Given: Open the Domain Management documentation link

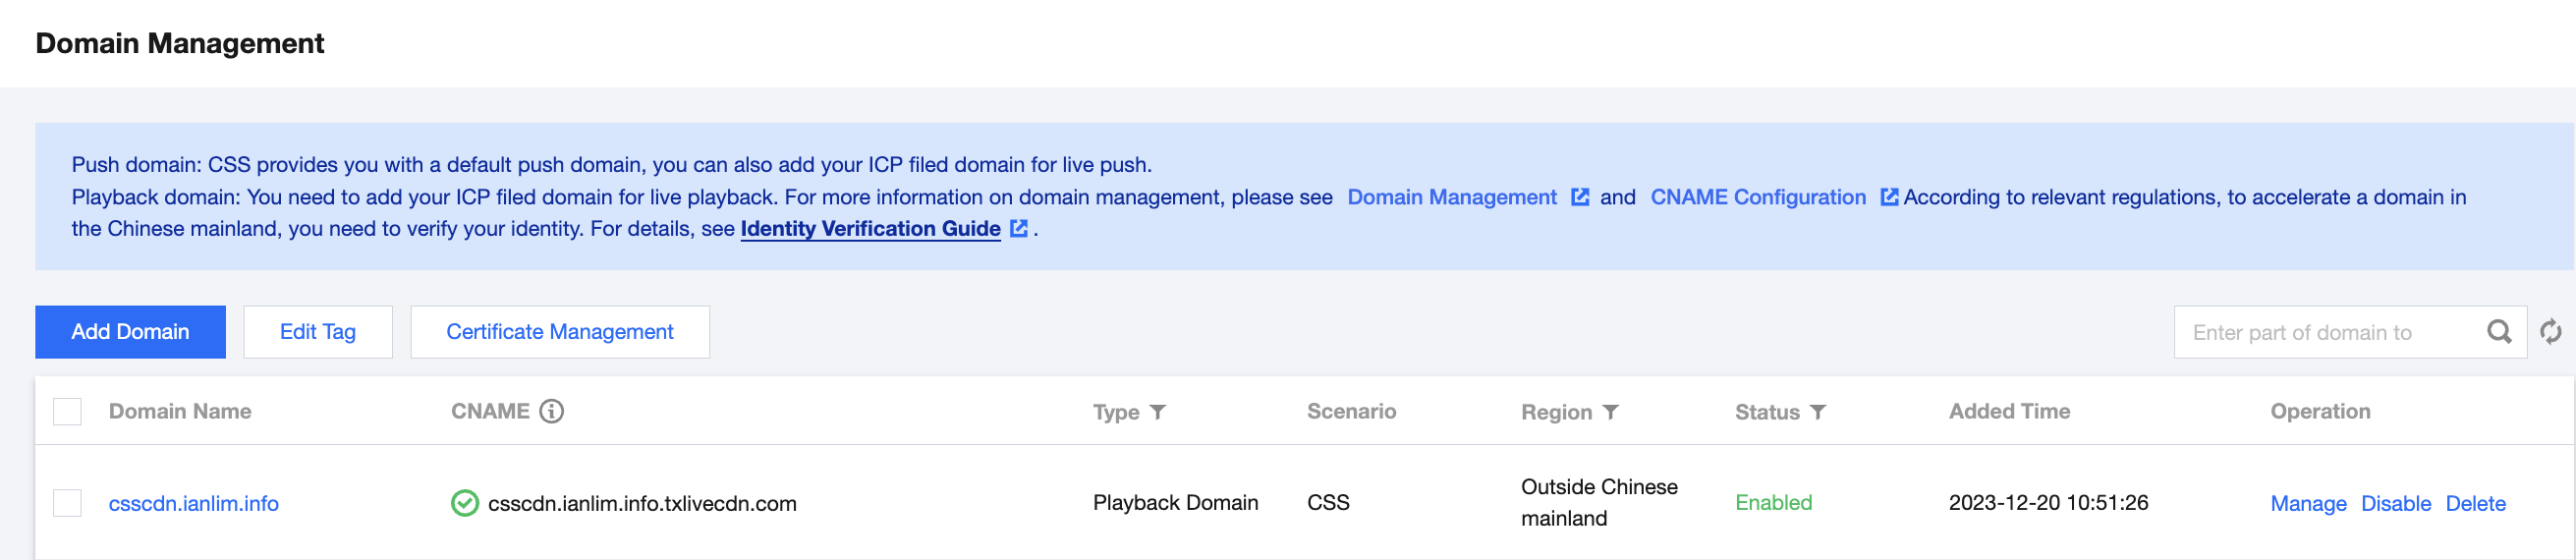Looking at the screenshot, I should tap(1452, 197).
